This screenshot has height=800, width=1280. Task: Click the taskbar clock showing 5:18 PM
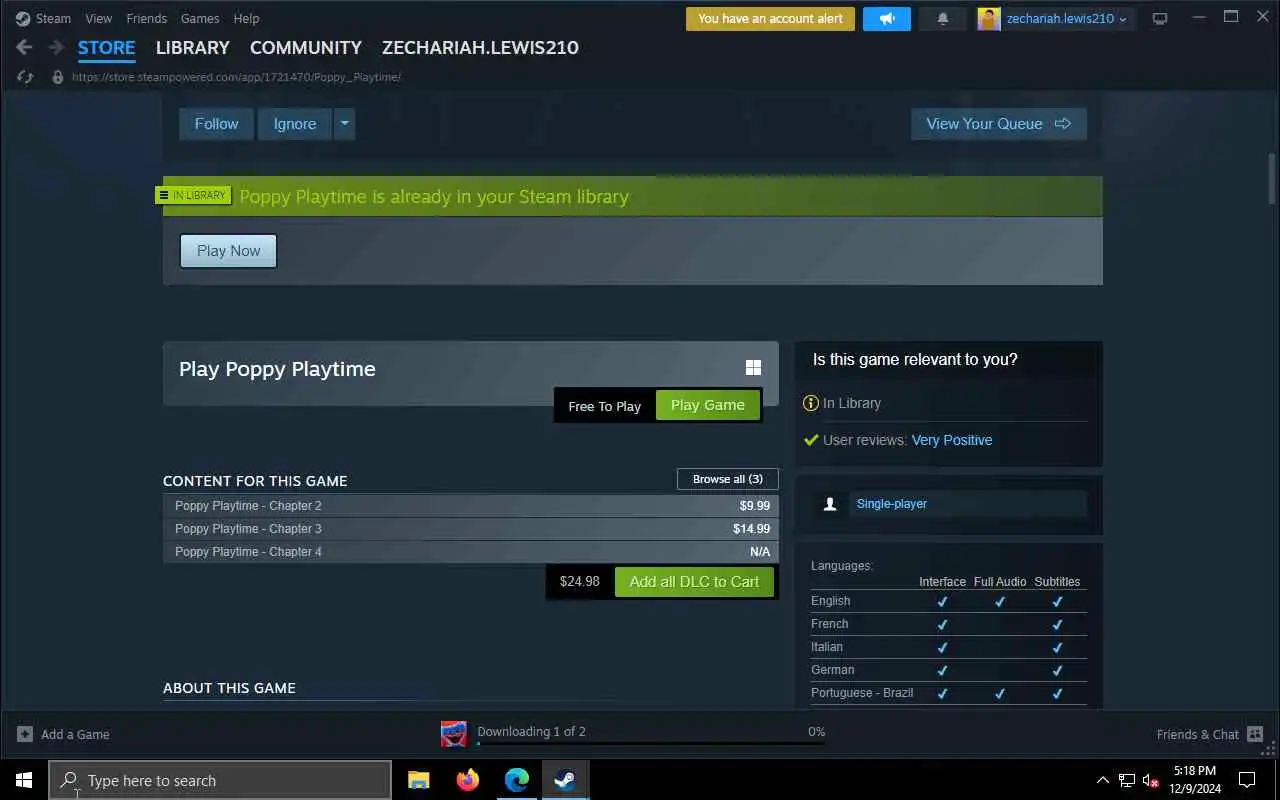[x=1195, y=780]
